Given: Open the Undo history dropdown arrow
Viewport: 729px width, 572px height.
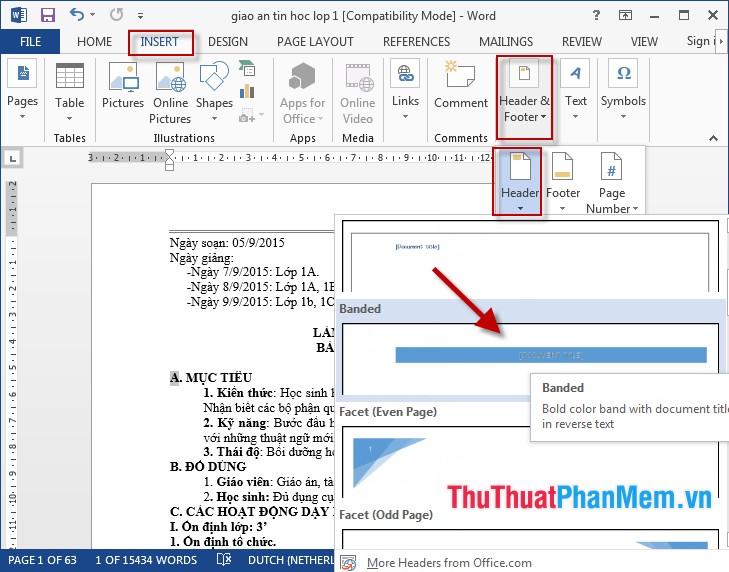Looking at the screenshot, I should [93, 15].
